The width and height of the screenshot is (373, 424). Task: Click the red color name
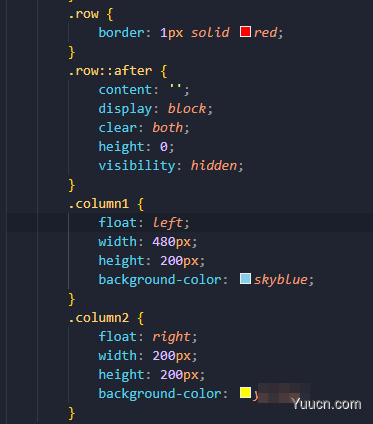click(x=265, y=33)
